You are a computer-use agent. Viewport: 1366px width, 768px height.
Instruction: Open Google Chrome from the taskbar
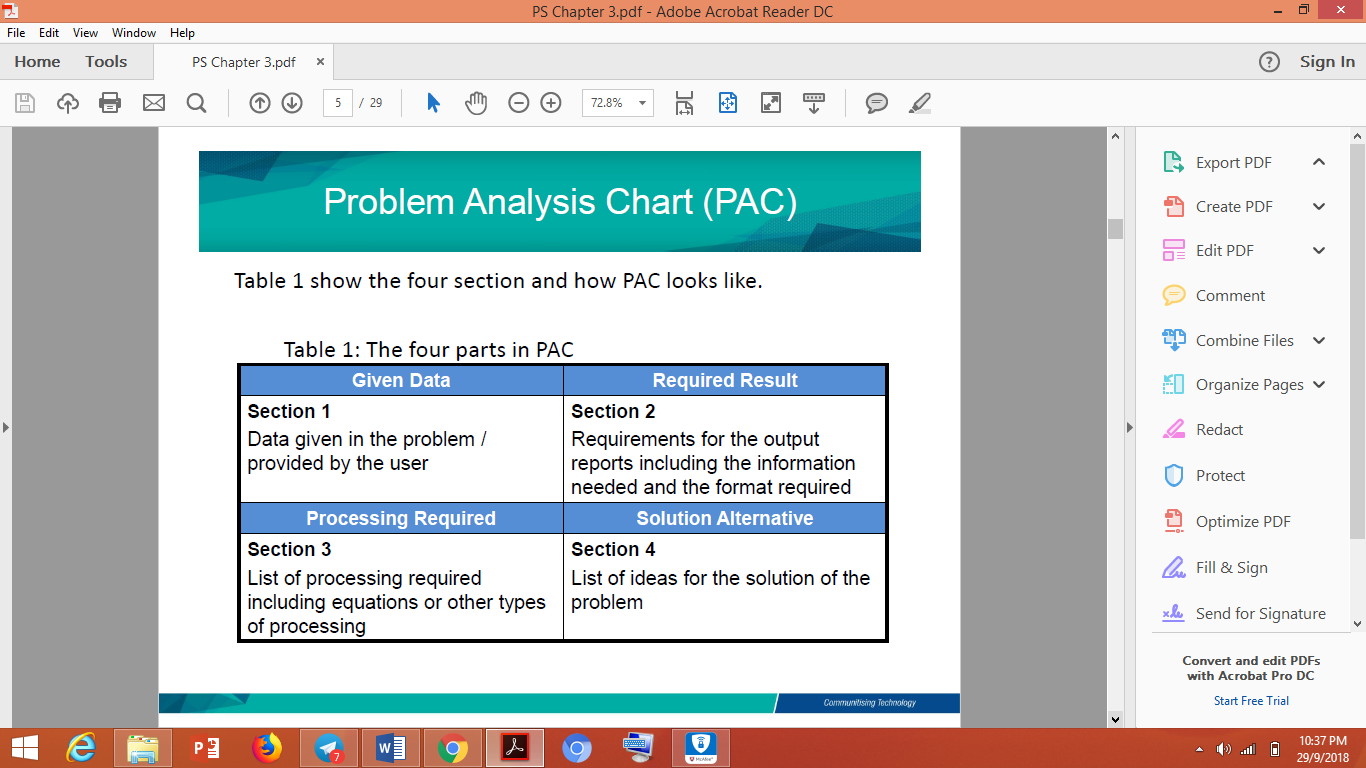(453, 747)
